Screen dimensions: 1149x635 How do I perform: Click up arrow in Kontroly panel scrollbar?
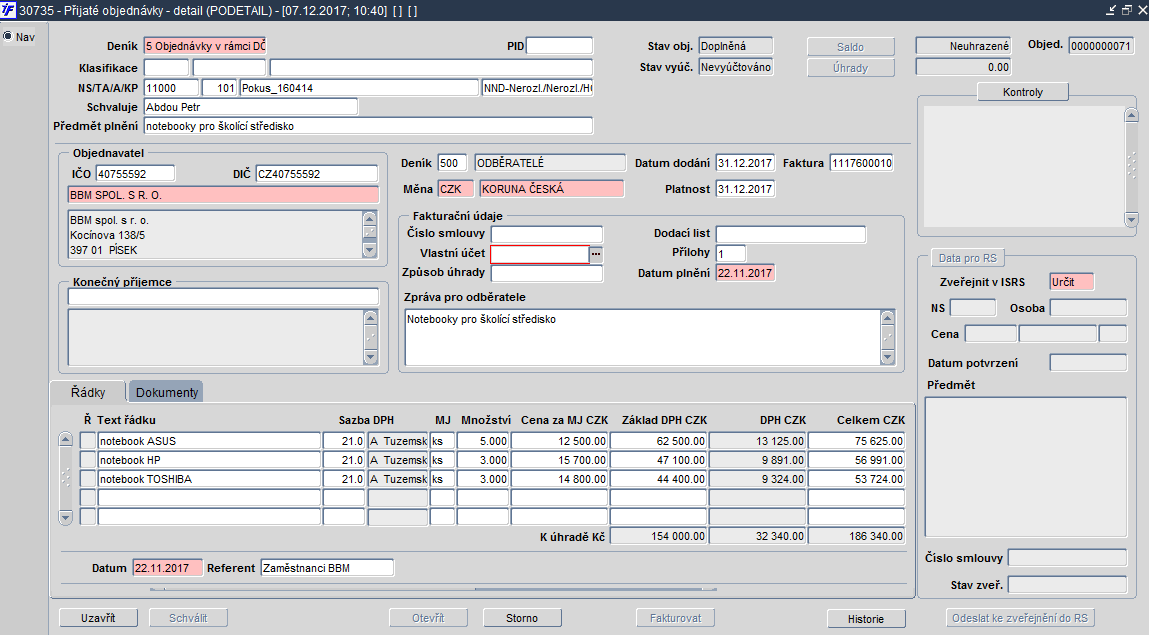point(1131,116)
